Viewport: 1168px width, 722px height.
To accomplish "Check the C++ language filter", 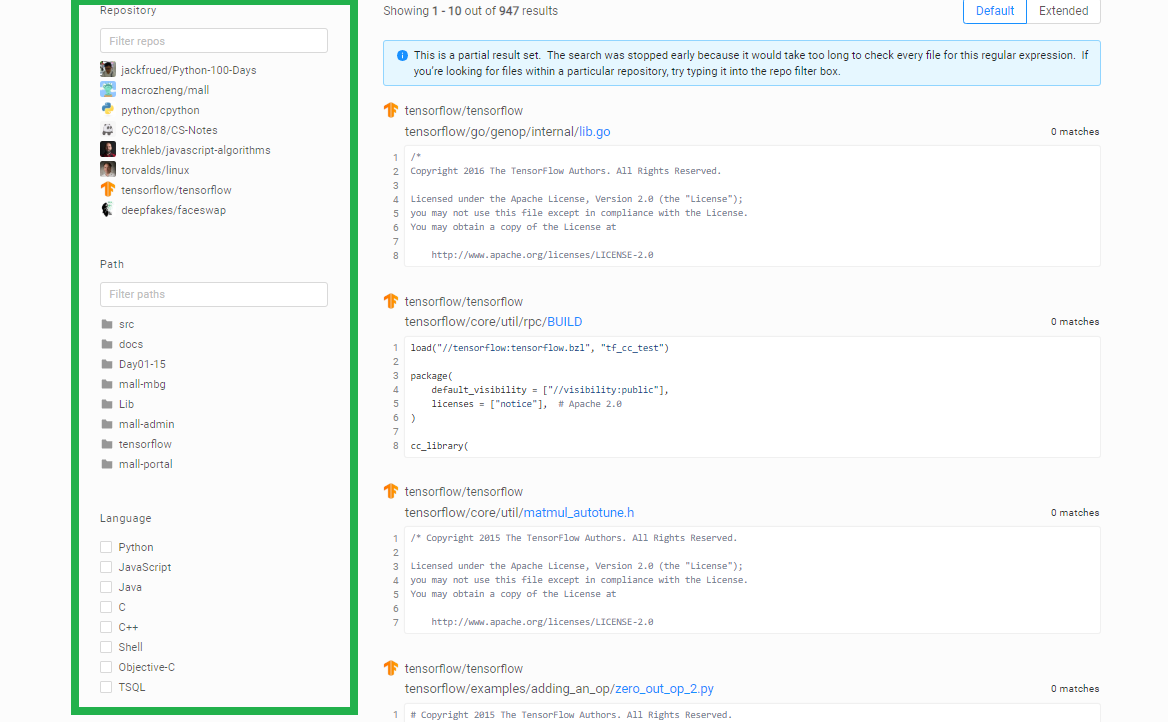I will coord(106,627).
